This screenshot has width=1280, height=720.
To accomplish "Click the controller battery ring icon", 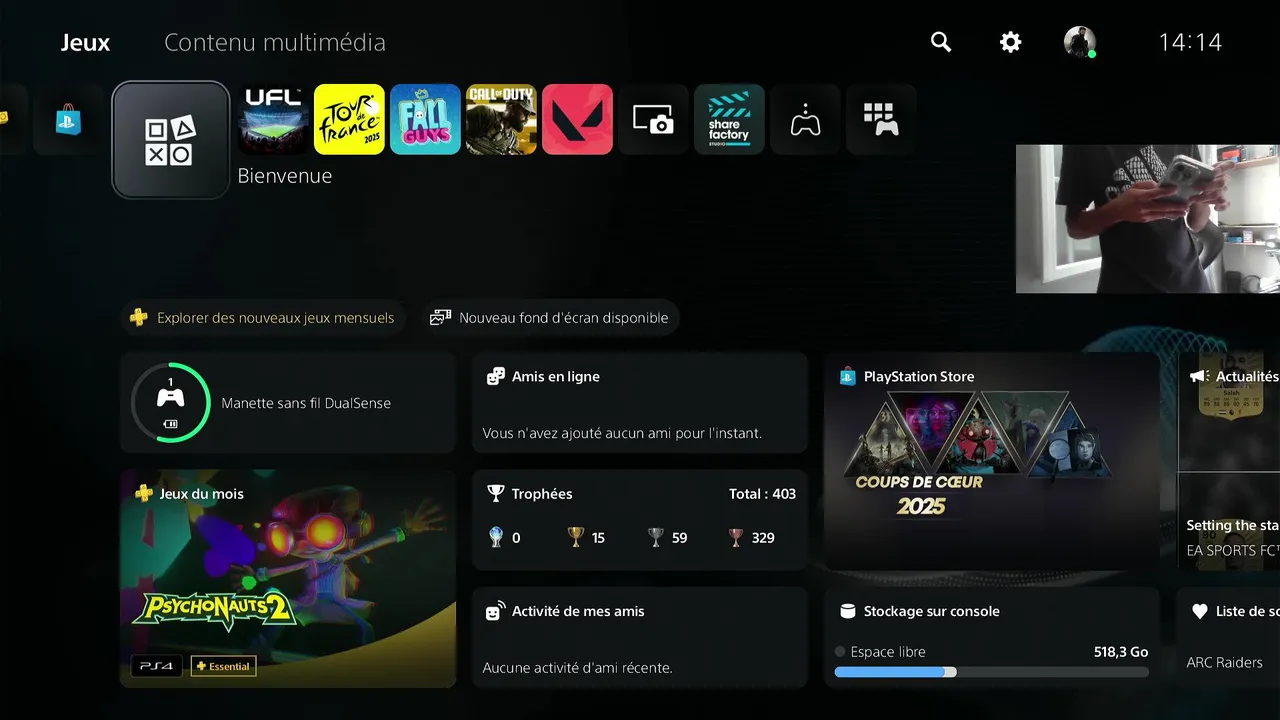I will click(171, 402).
